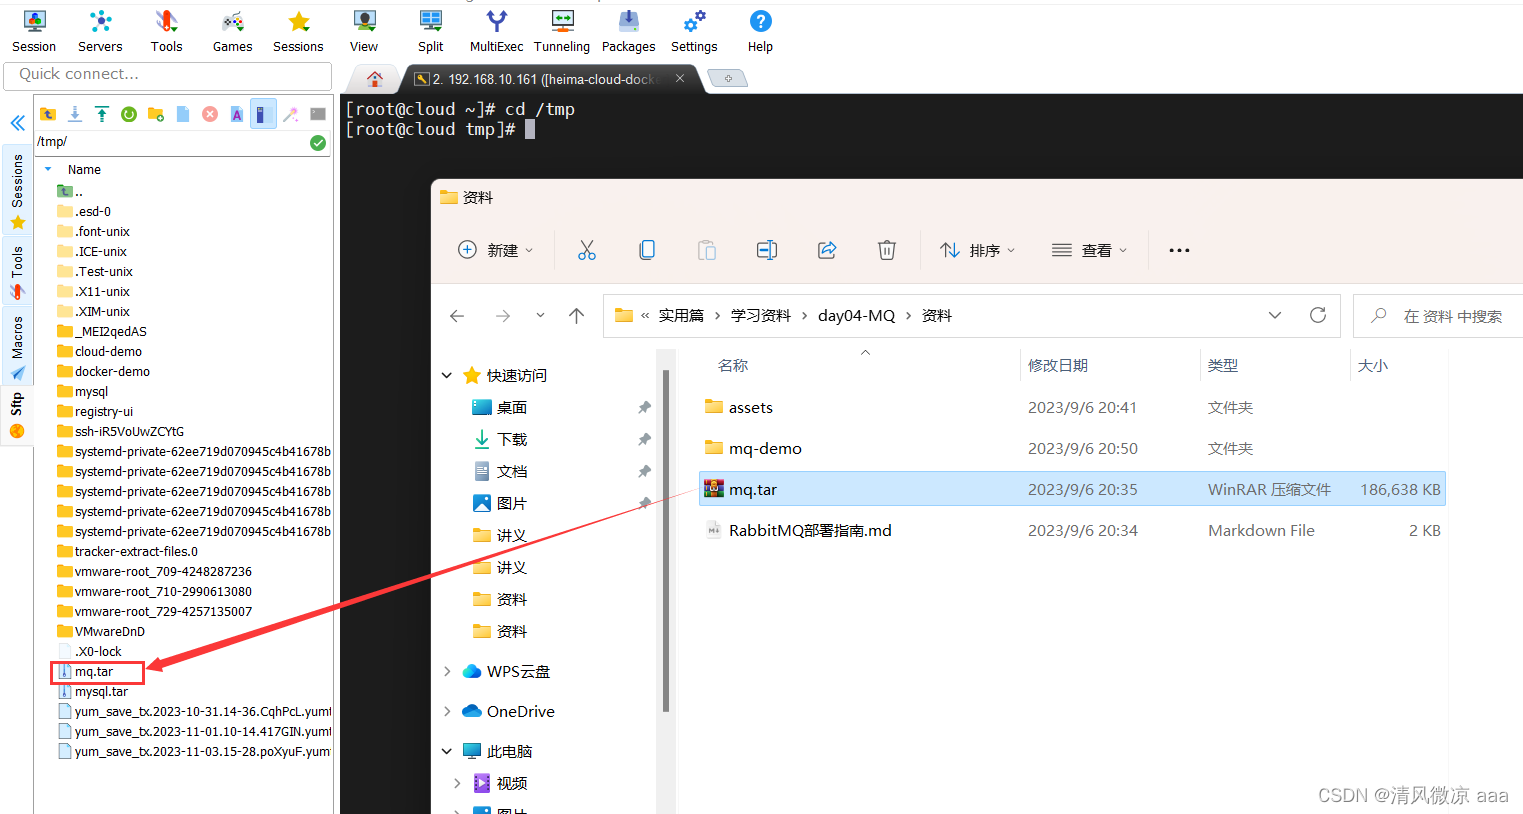Screen dimensions: 1523x814
Task: Open the Help icon
Action: [x=760, y=31]
